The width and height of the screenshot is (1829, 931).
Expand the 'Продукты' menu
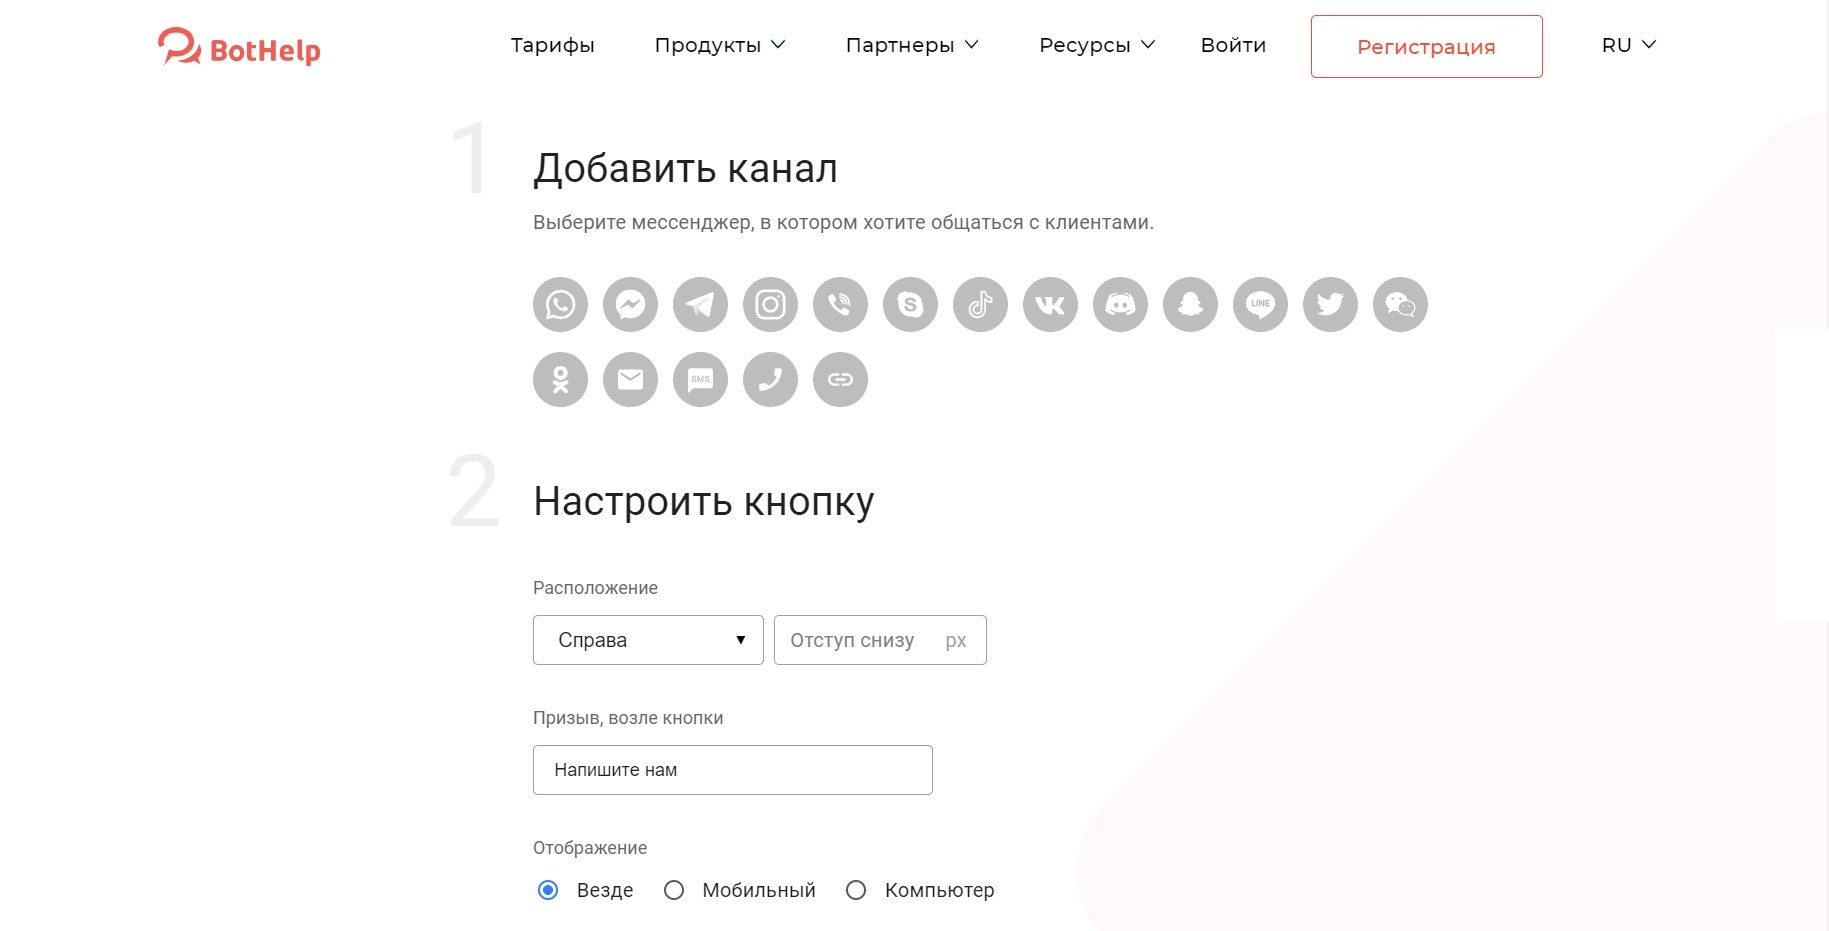pos(719,45)
